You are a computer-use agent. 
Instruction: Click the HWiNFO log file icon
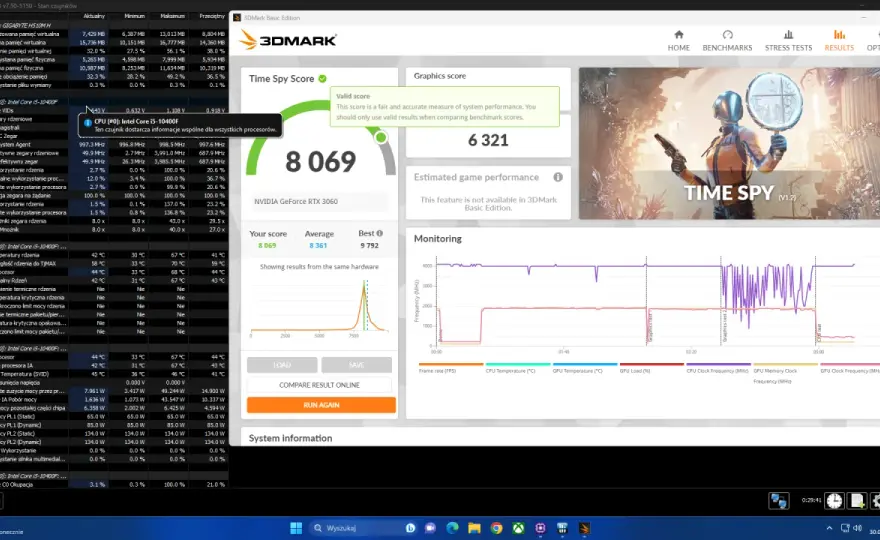tap(856, 501)
